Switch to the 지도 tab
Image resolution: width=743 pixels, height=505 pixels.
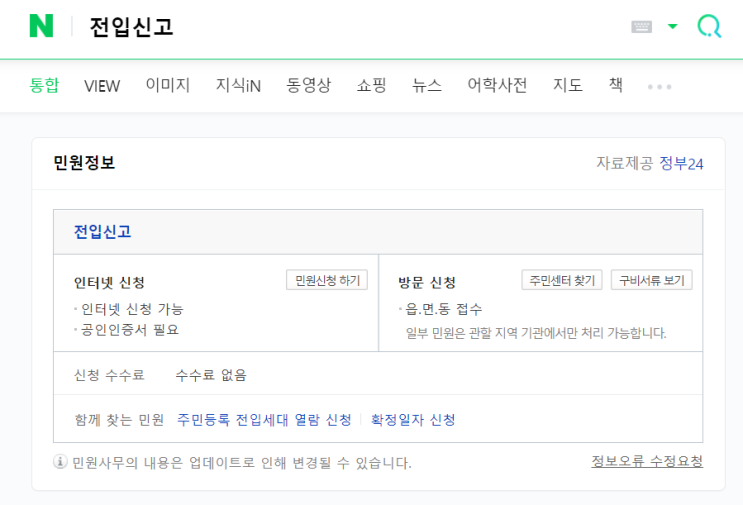[567, 86]
